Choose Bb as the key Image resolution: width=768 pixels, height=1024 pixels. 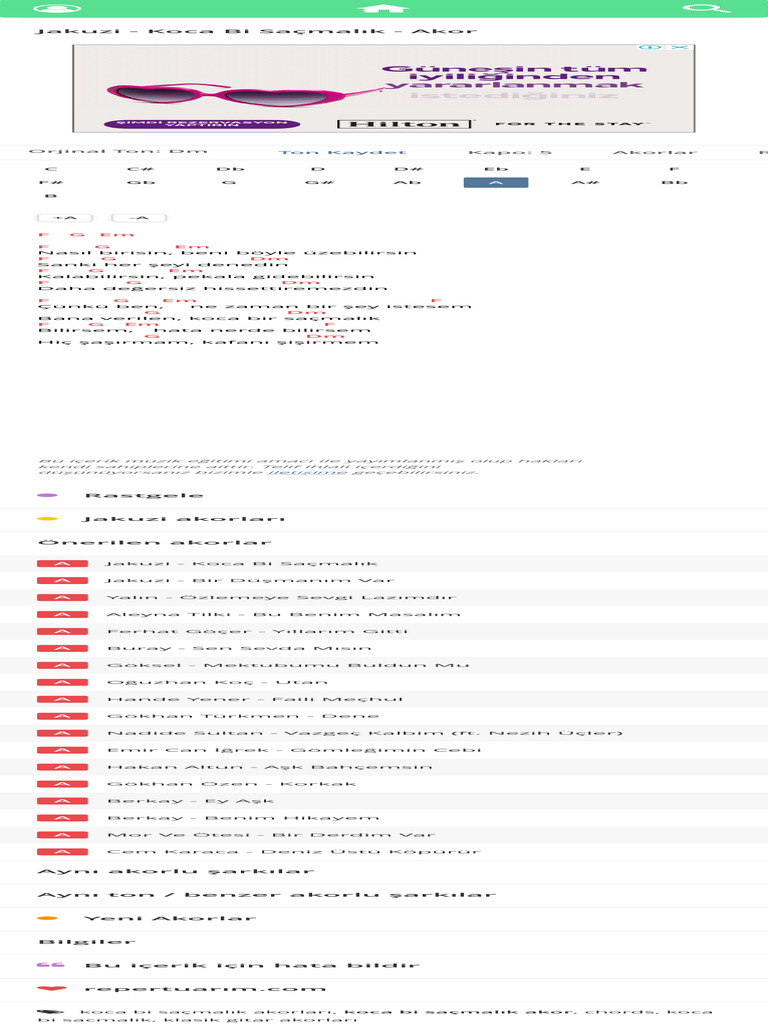(674, 182)
